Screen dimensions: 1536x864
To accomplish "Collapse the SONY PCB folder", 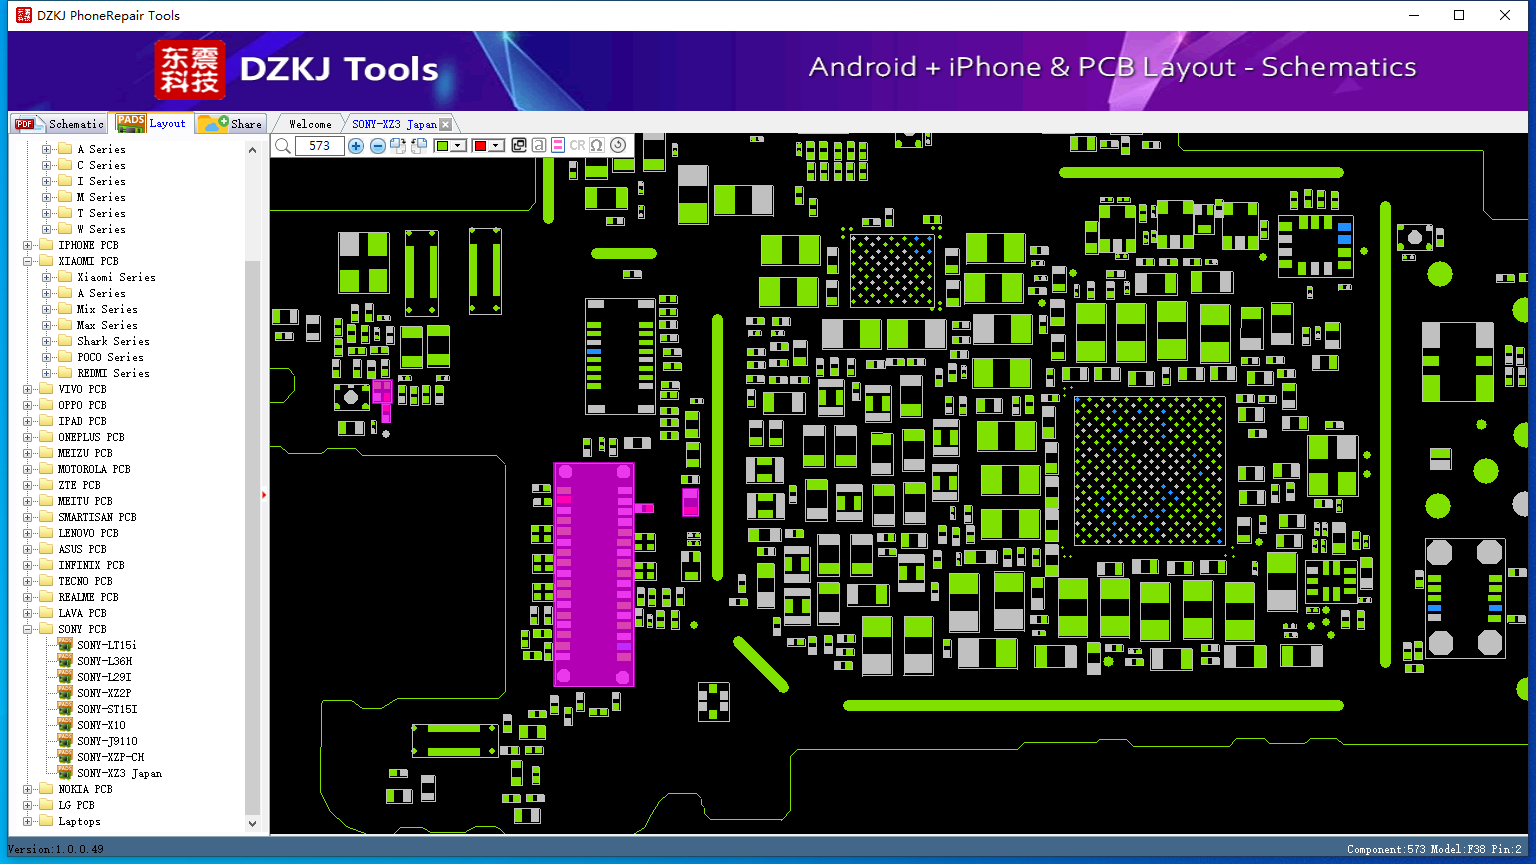I will click(28, 629).
